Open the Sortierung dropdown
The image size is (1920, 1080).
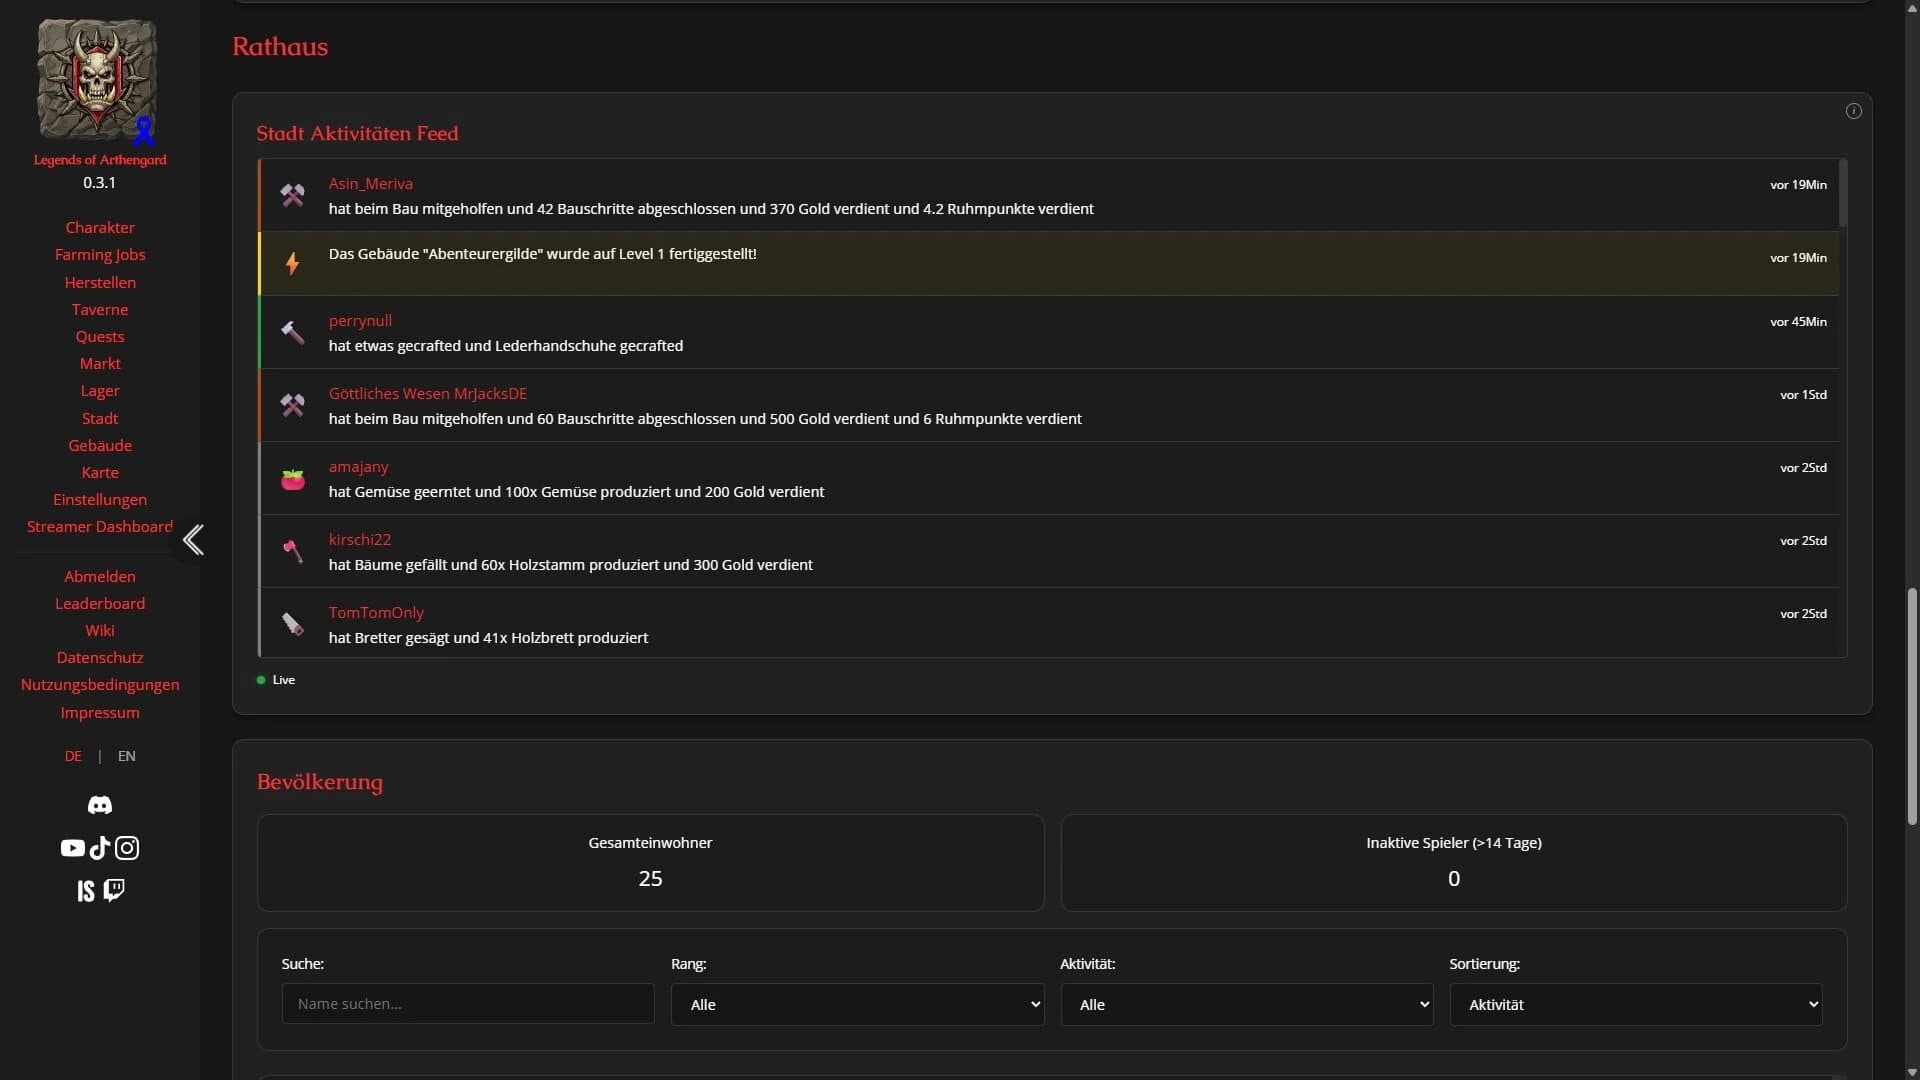pyautogui.click(x=1635, y=1004)
